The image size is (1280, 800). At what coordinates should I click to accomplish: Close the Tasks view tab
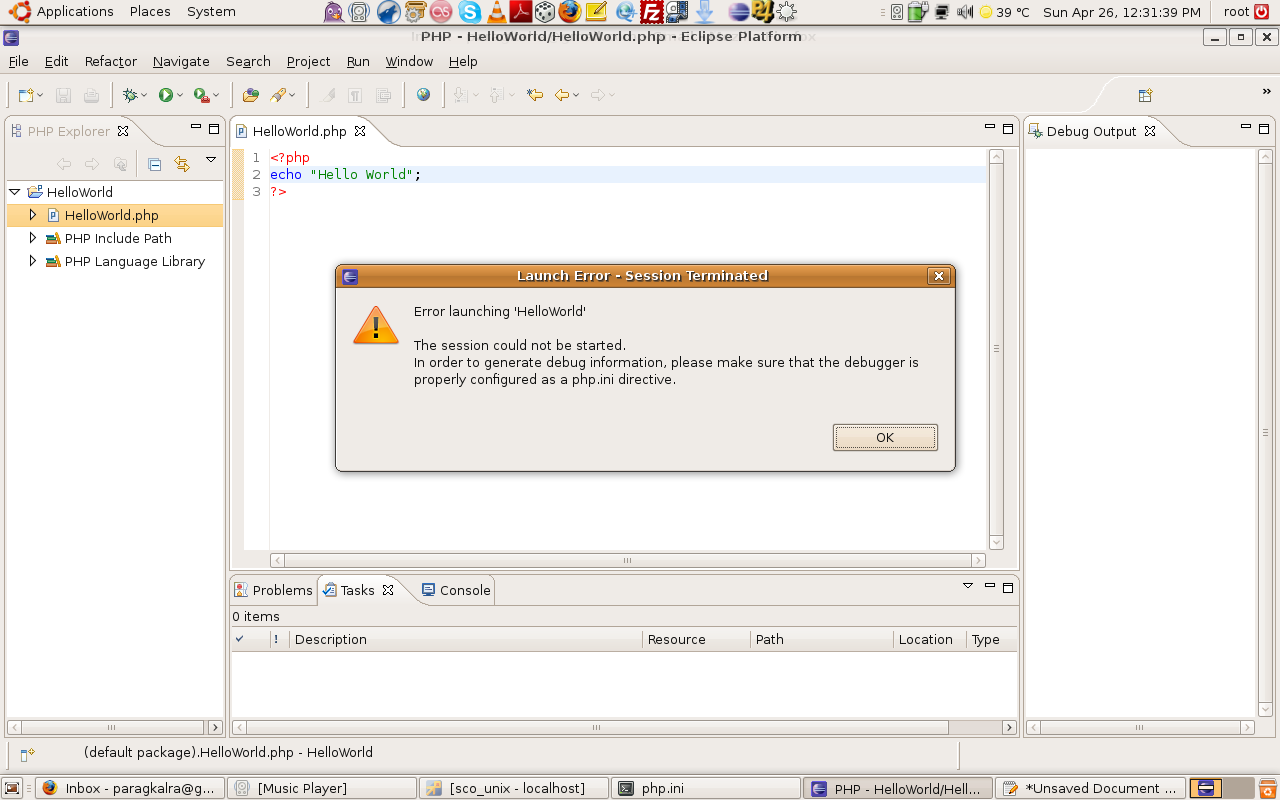[388, 590]
